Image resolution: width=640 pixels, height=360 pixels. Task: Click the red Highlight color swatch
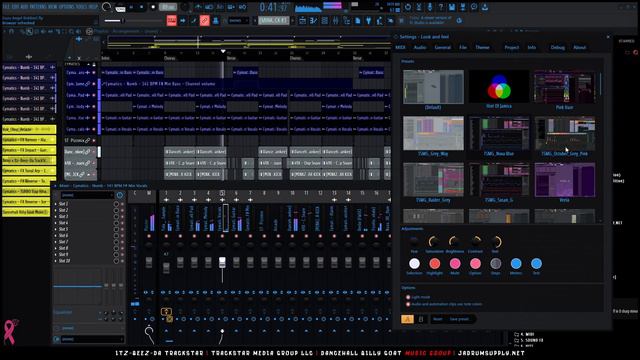point(435,264)
